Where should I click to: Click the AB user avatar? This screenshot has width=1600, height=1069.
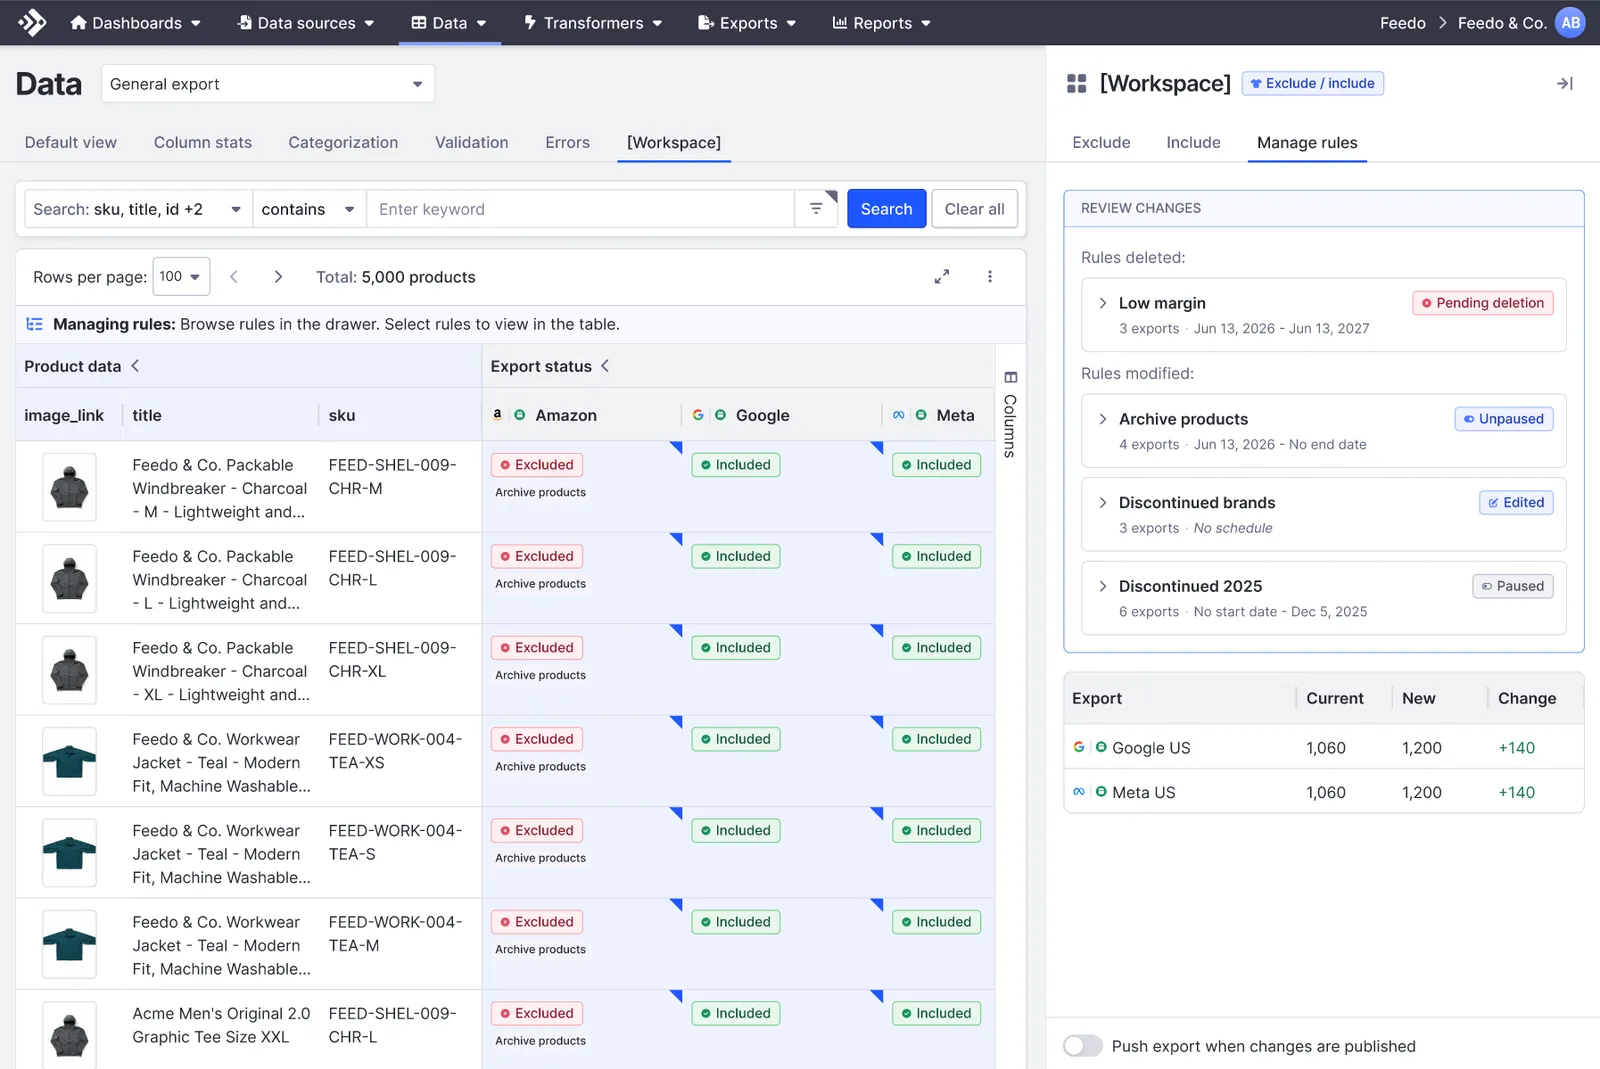1571,22
